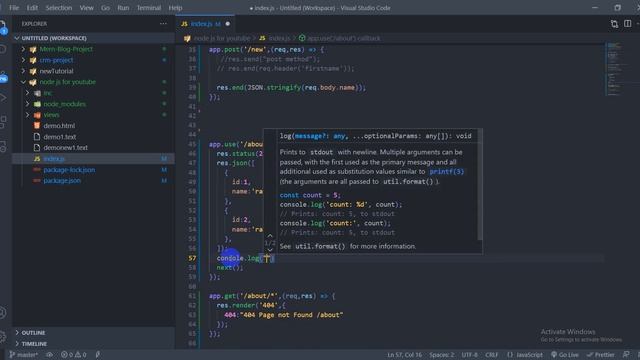Show previous signature in tooltip

point(270,236)
